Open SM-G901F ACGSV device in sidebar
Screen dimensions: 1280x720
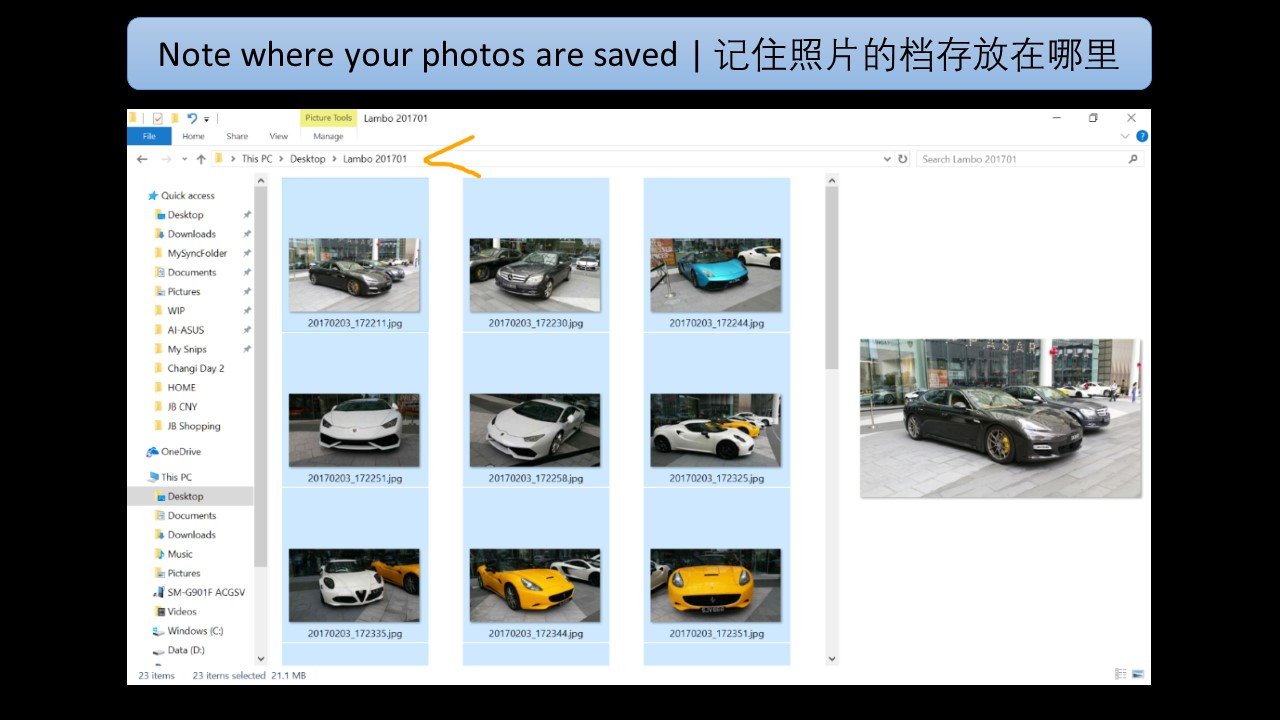(206, 592)
